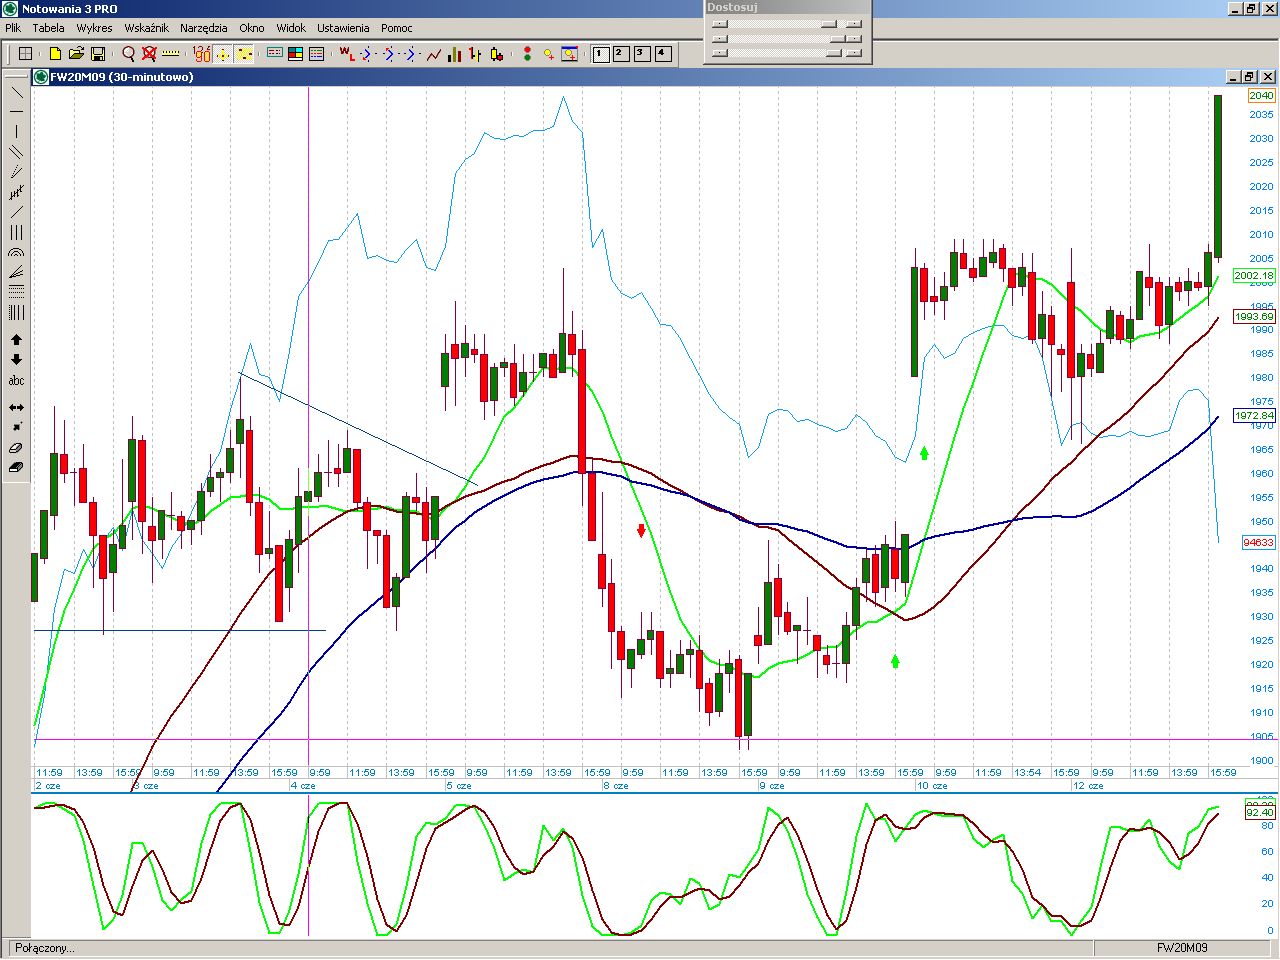Image resolution: width=1280 pixels, height=960 pixels.
Task: Open the Tabela menu
Action: click(48, 28)
